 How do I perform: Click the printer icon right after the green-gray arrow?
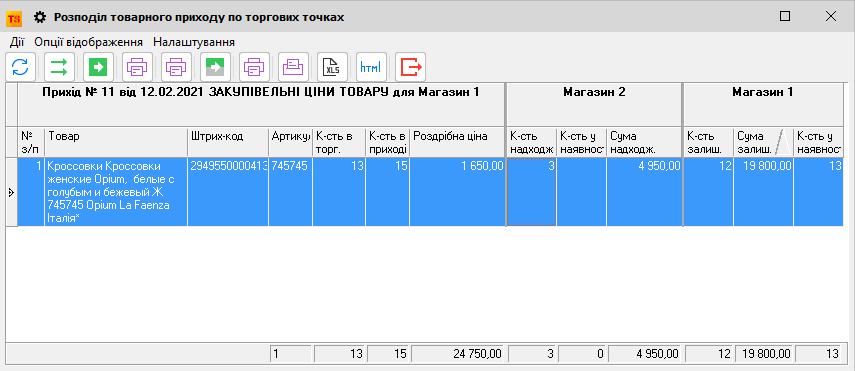tap(254, 68)
